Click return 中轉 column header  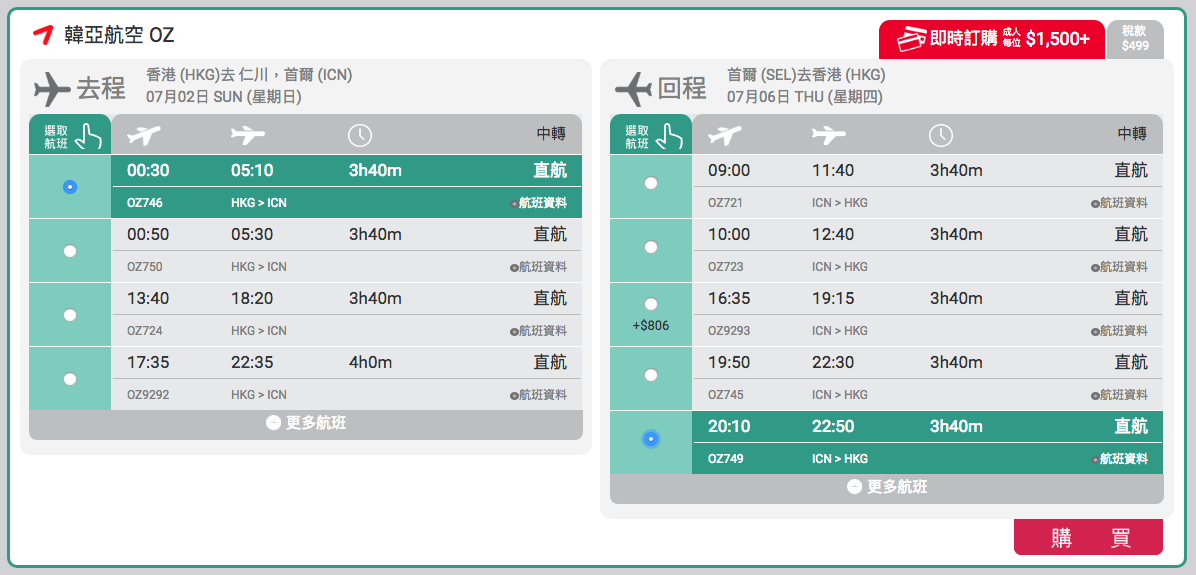[x=1132, y=134]
